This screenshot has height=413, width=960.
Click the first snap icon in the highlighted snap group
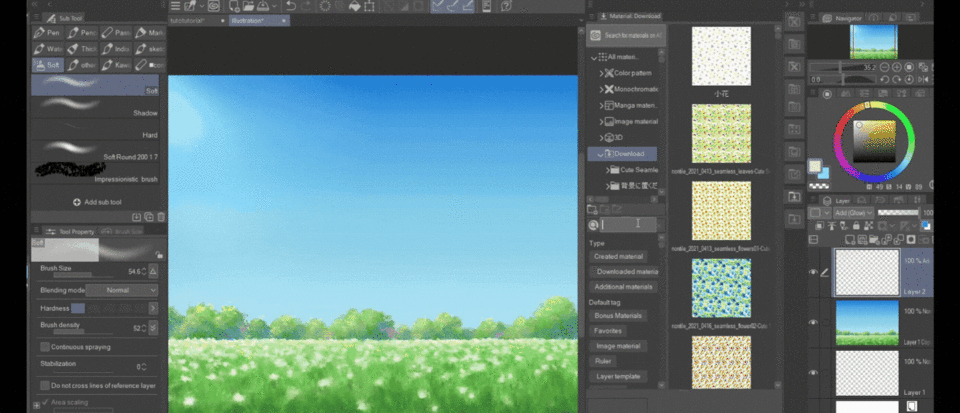tap(438, 6)
